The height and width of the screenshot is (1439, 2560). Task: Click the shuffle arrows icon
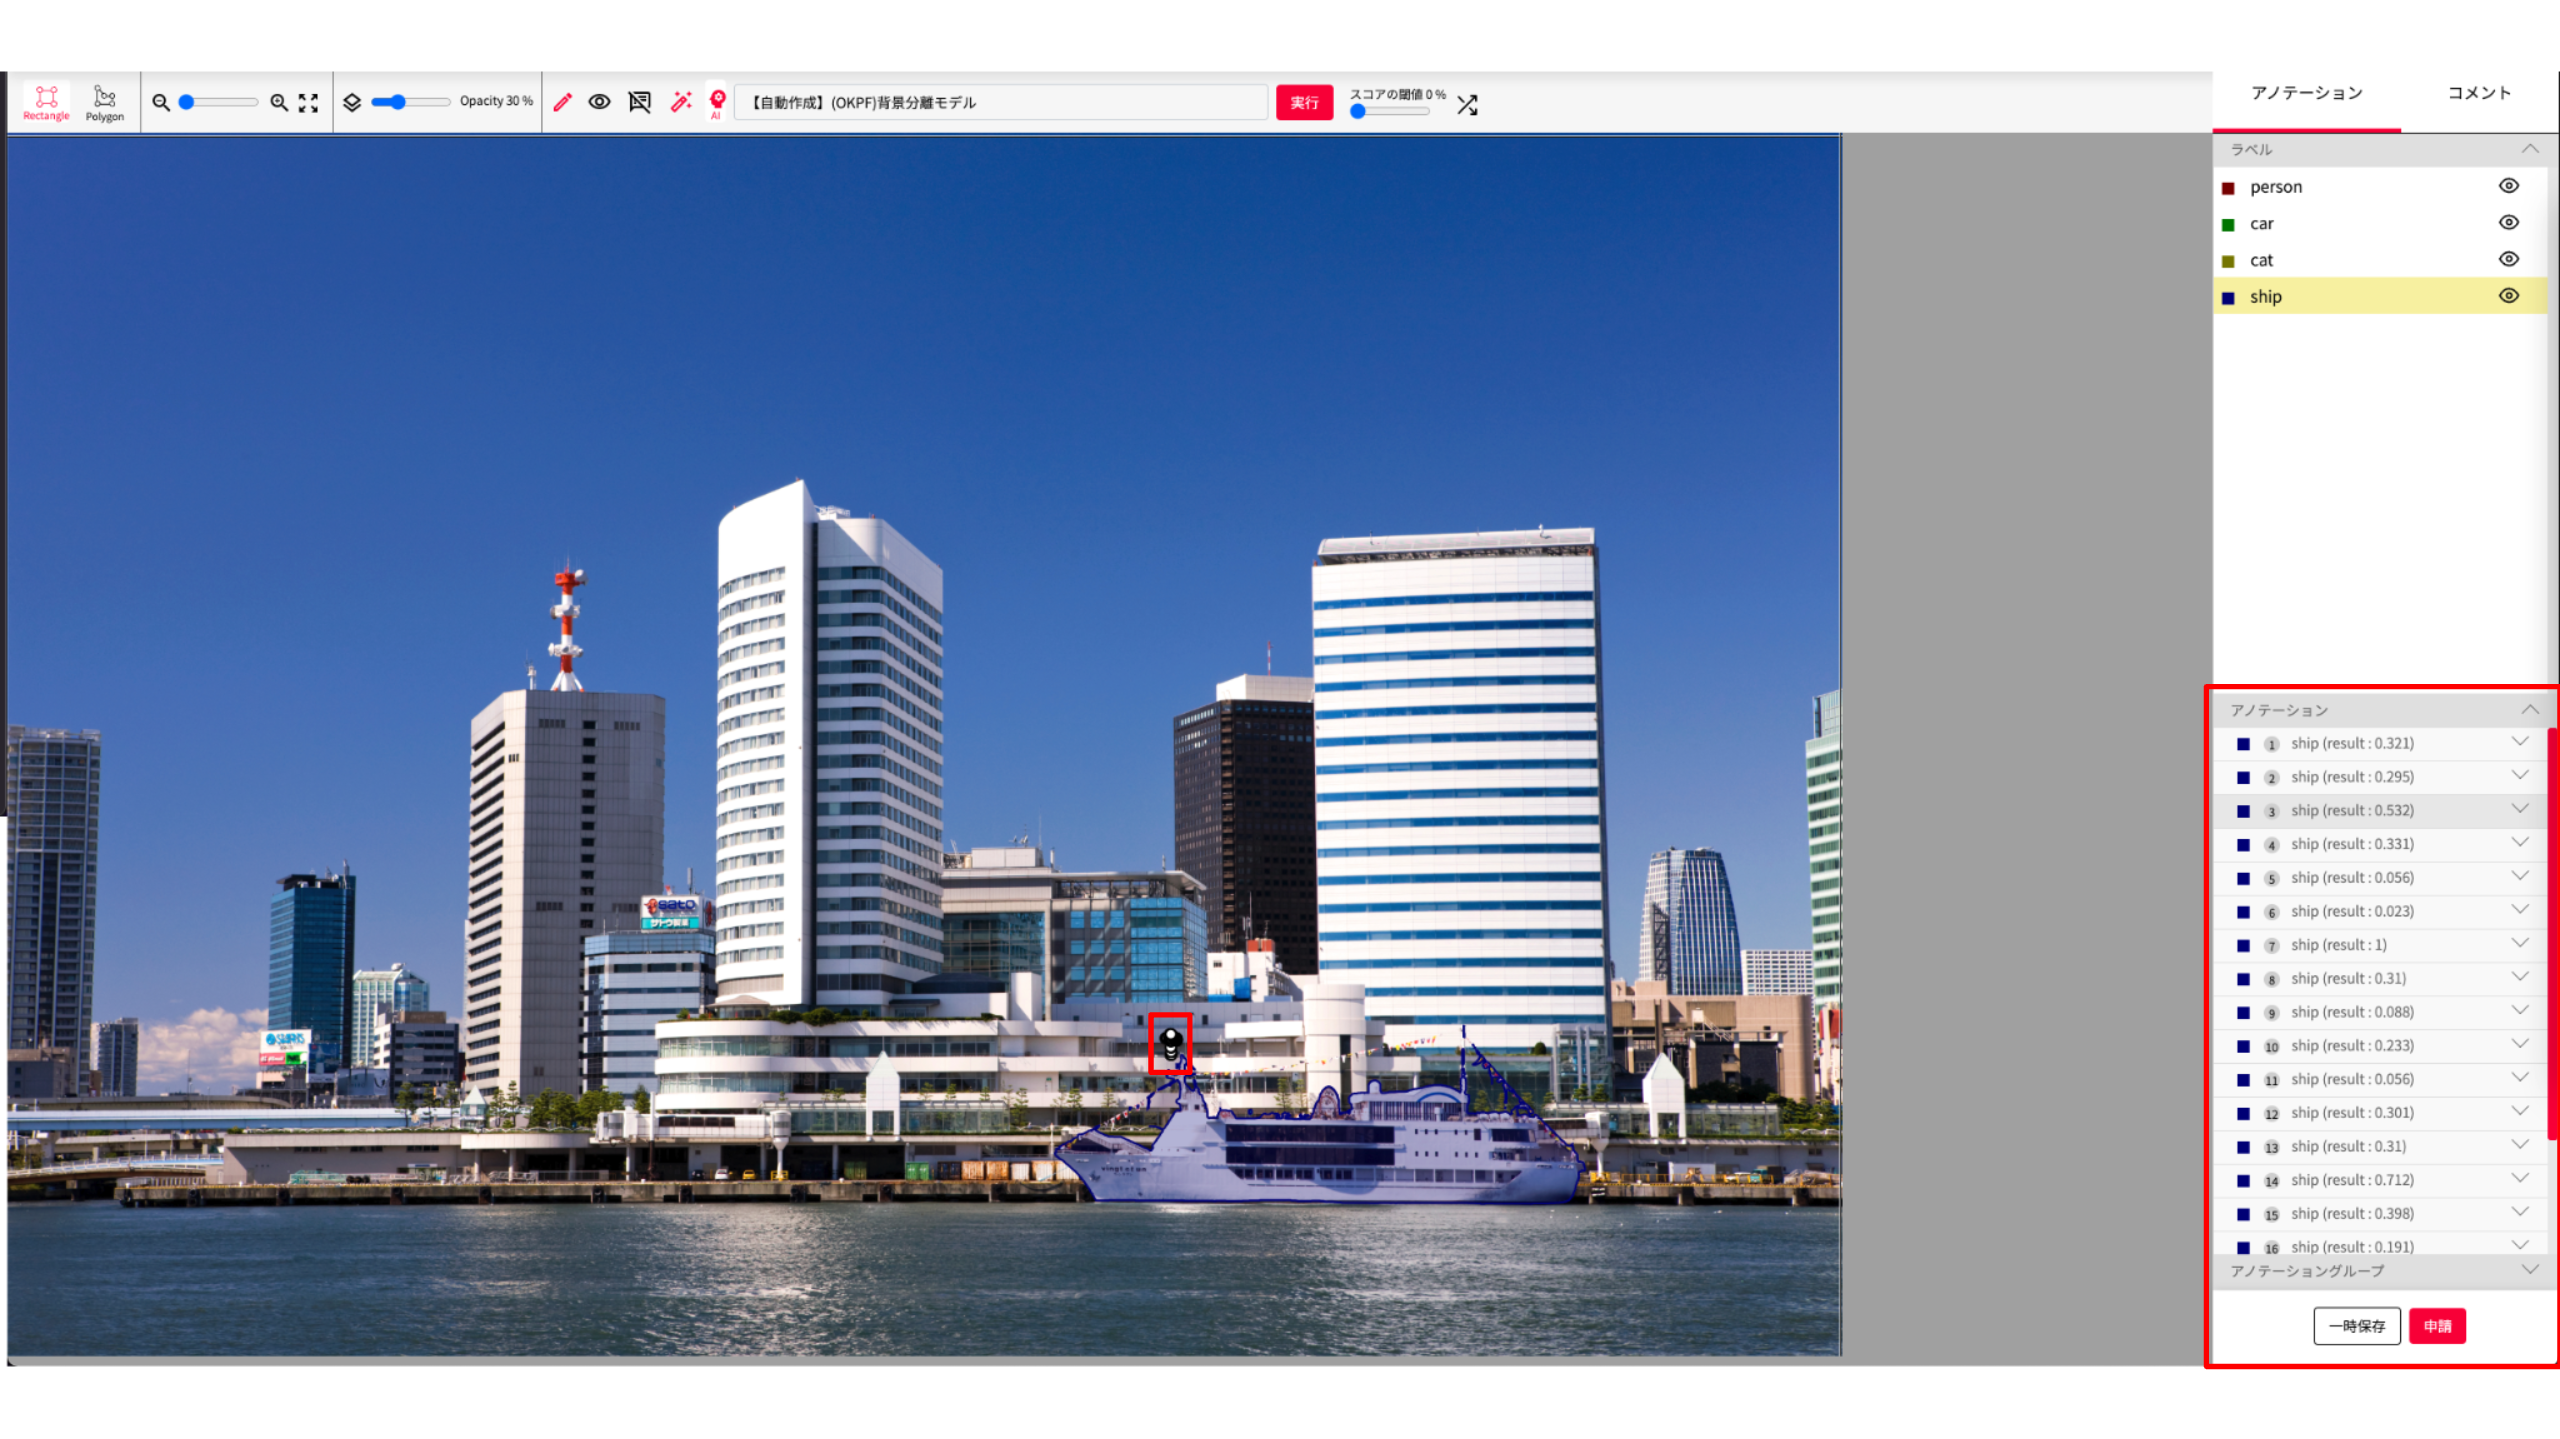point(1467,105)
